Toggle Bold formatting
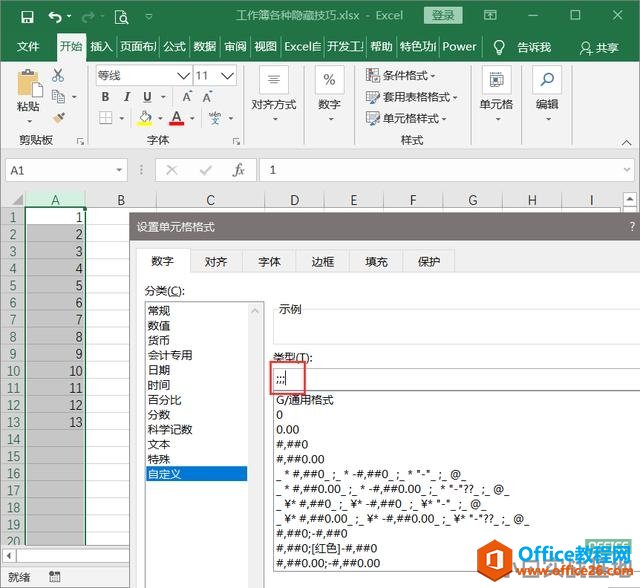This screenshot has width=640, height=588. (x=105, y=97)
